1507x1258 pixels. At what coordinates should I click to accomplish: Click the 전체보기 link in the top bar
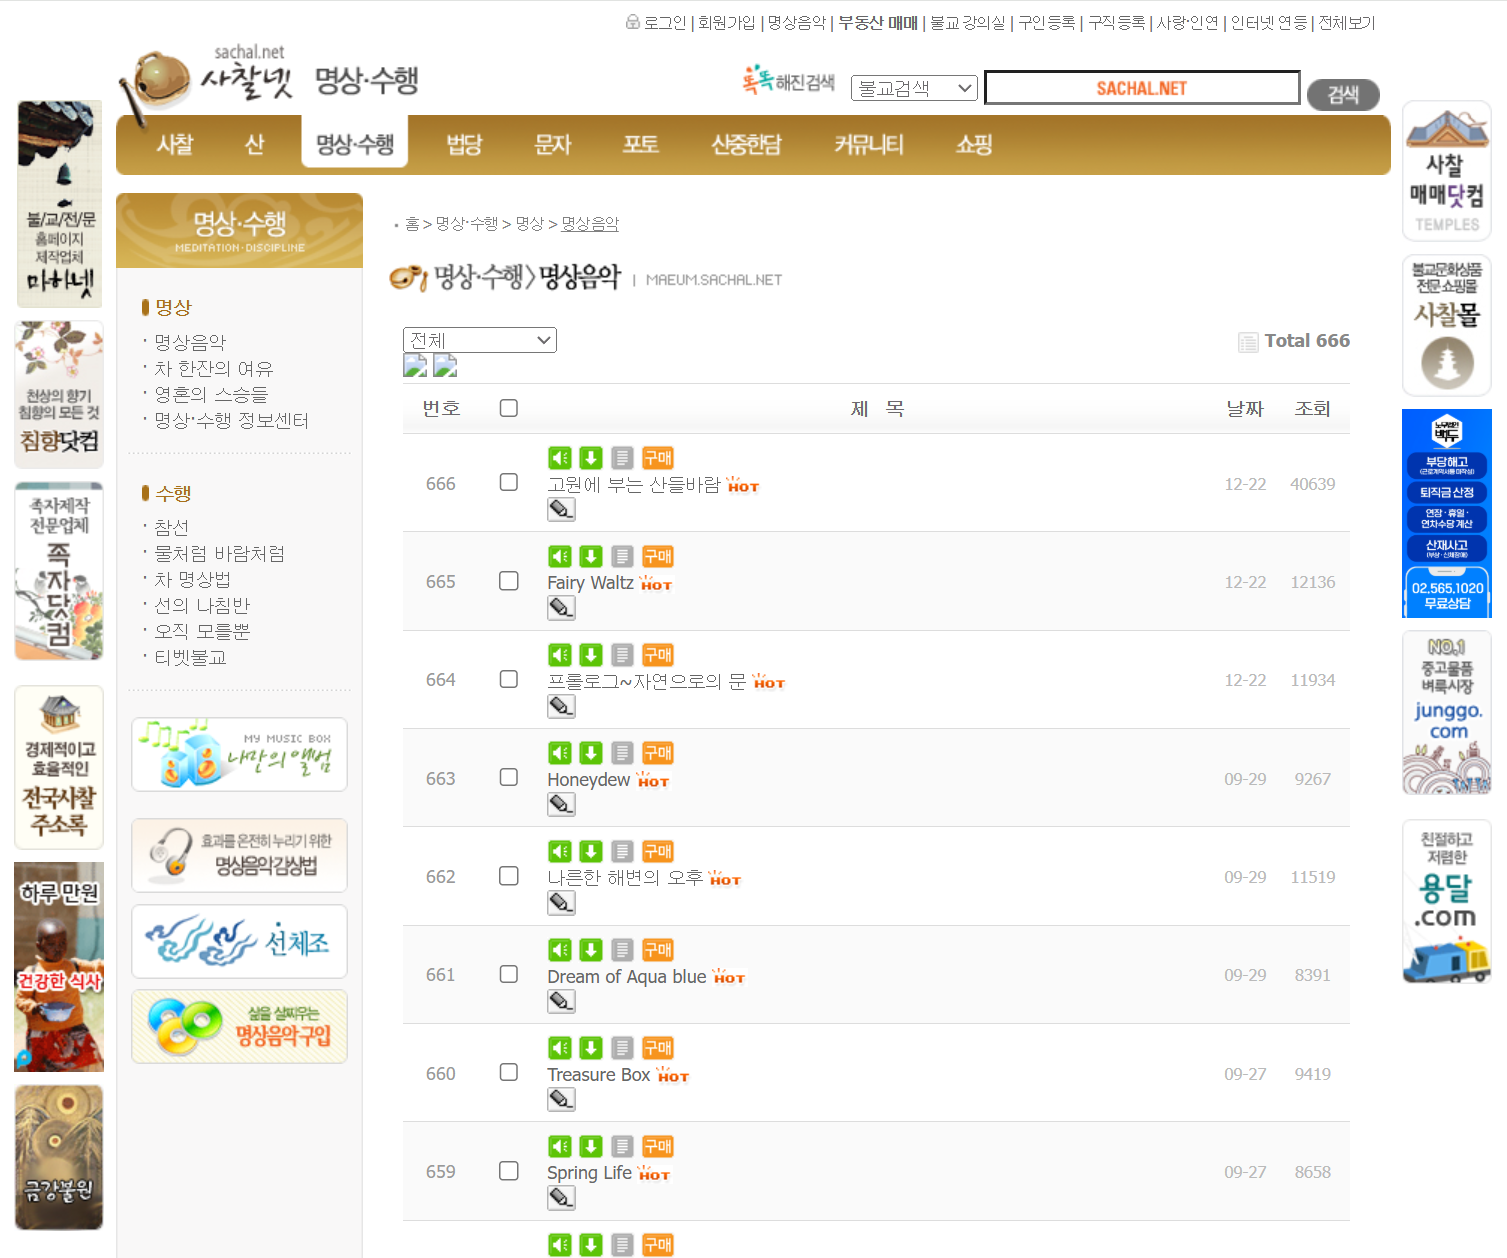click(x=1347, y=23)
